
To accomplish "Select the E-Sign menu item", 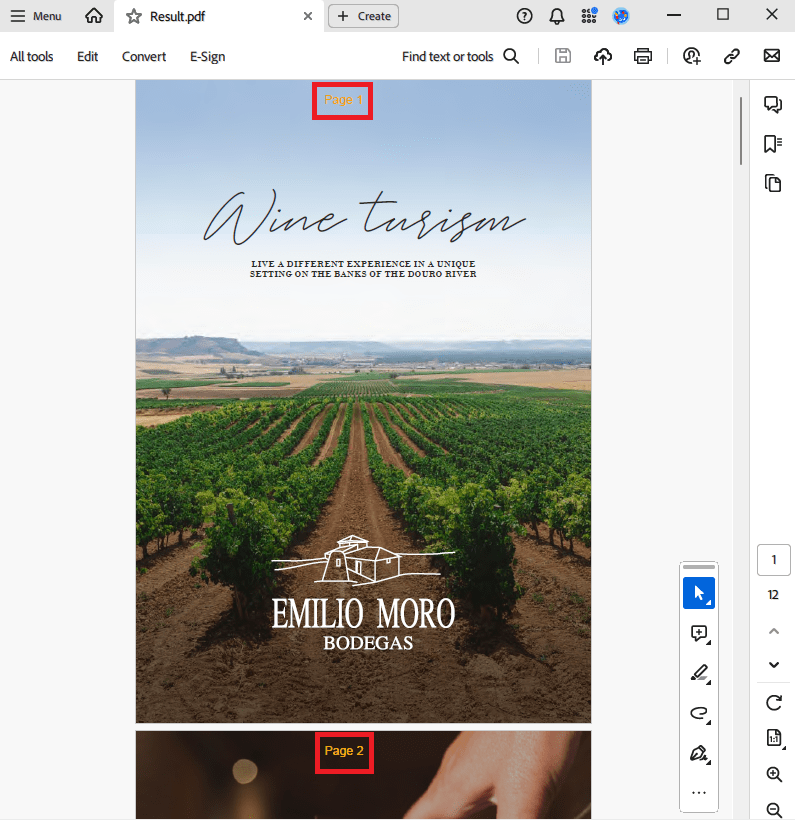I will pos(207,57).
